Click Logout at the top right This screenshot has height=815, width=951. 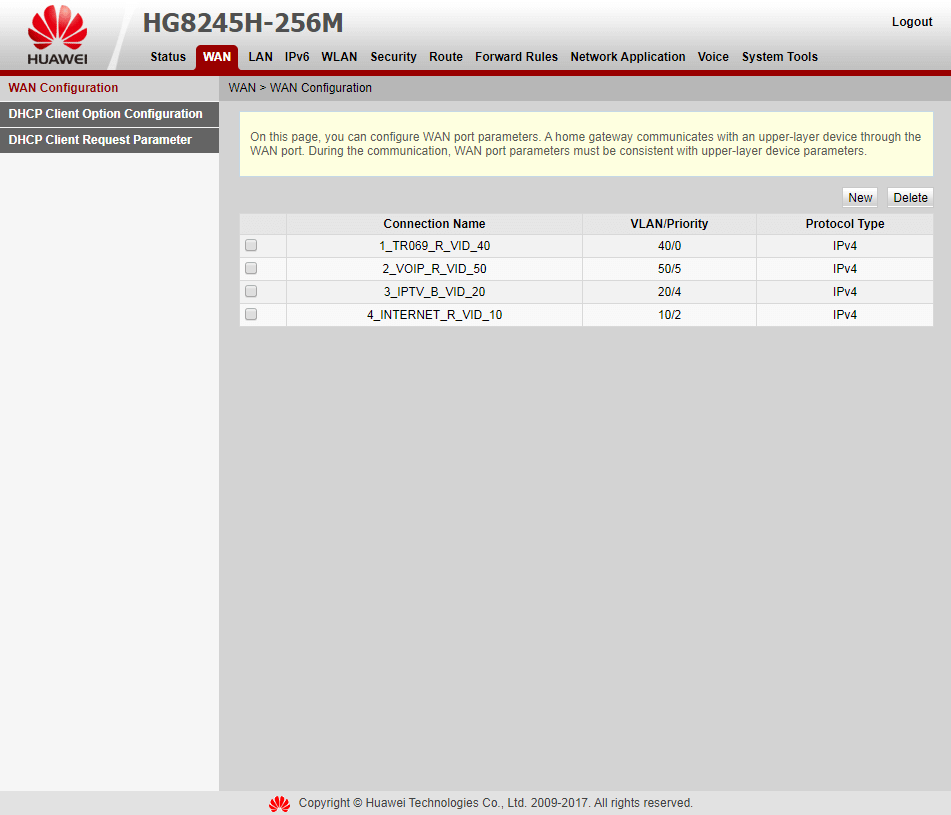pyautogui.click(x=911, y=21)
